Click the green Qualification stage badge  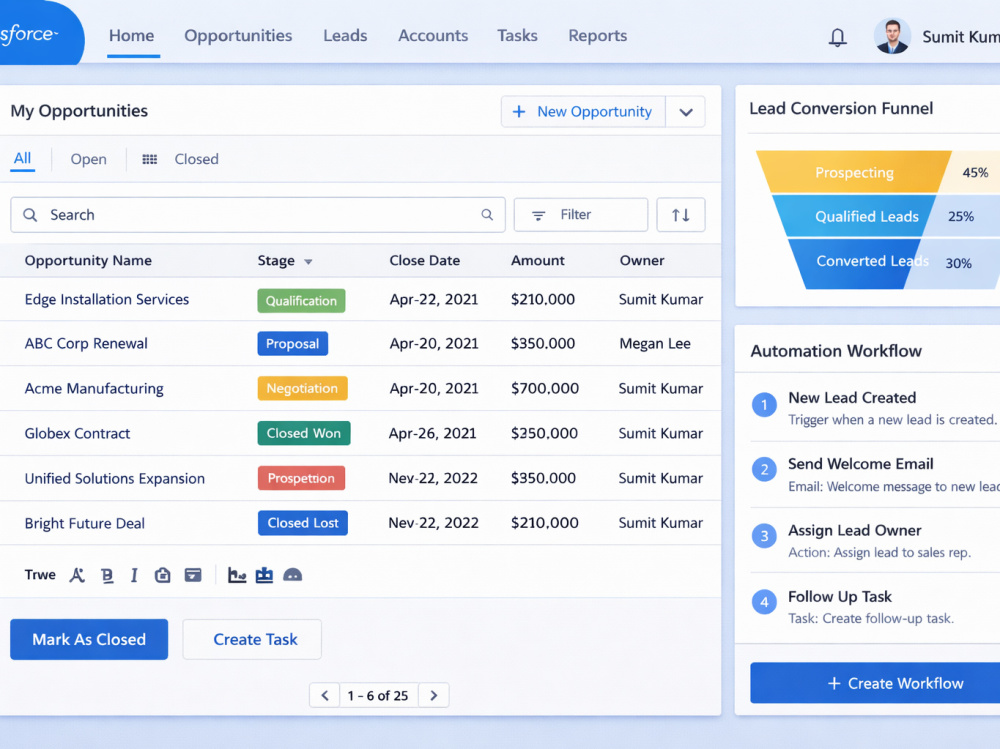tap(301, 300)
